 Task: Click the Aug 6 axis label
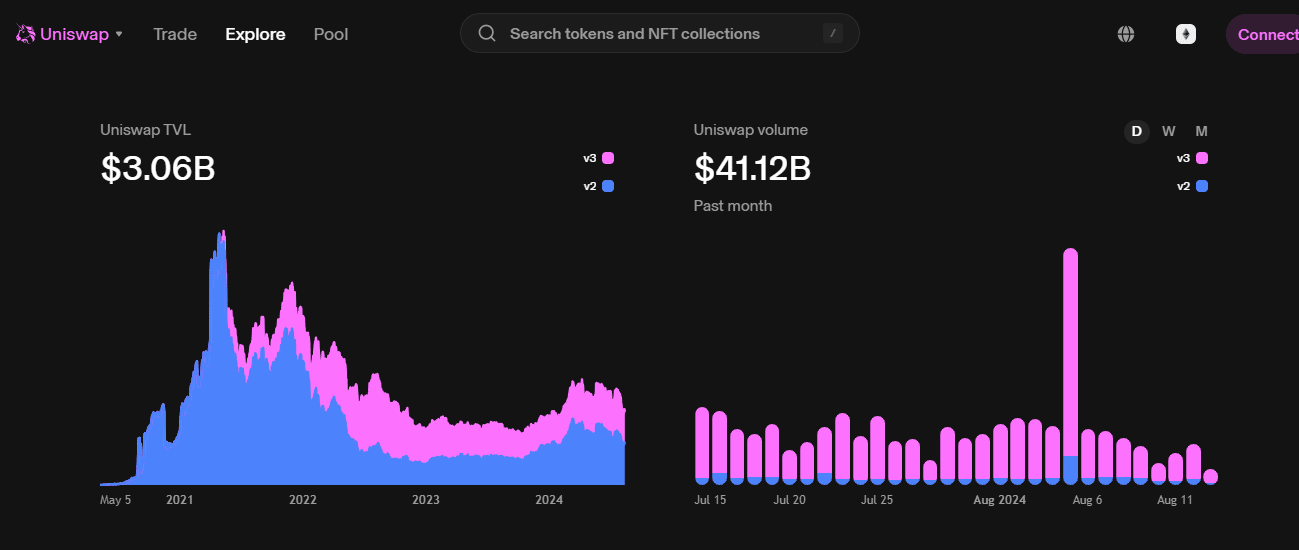(x=1087, y=500)
